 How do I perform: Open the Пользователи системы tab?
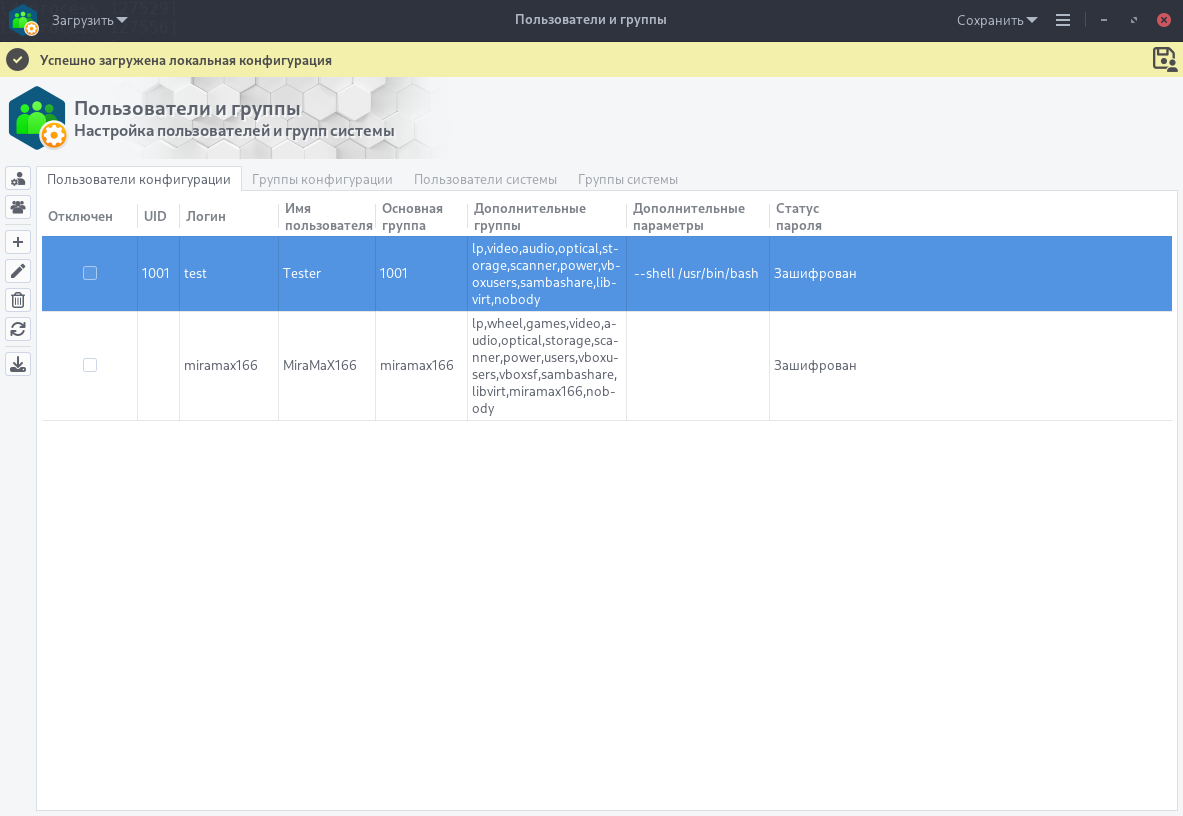click(x=485, y=179)
